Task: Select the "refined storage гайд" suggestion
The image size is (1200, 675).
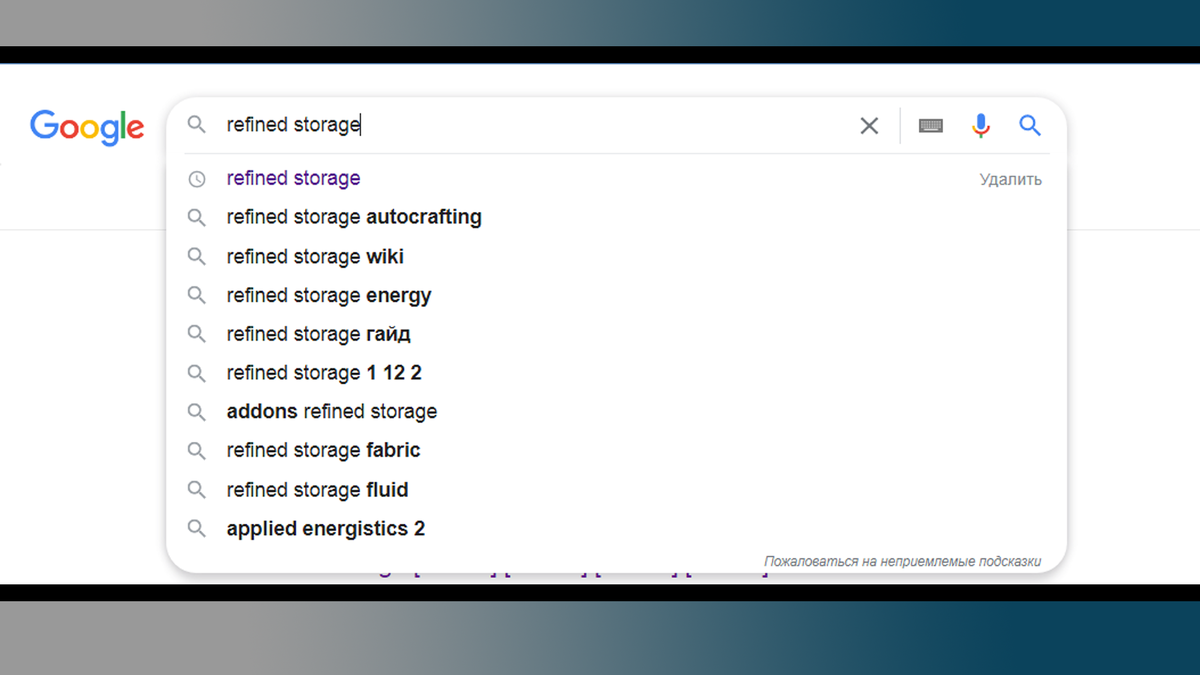Action: 318,334
